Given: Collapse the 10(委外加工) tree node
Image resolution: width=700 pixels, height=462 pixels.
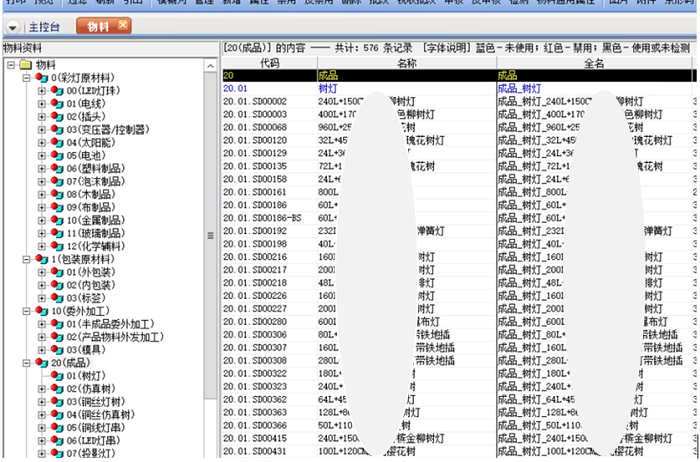Looking at the screenshot, I should [27, 311].
